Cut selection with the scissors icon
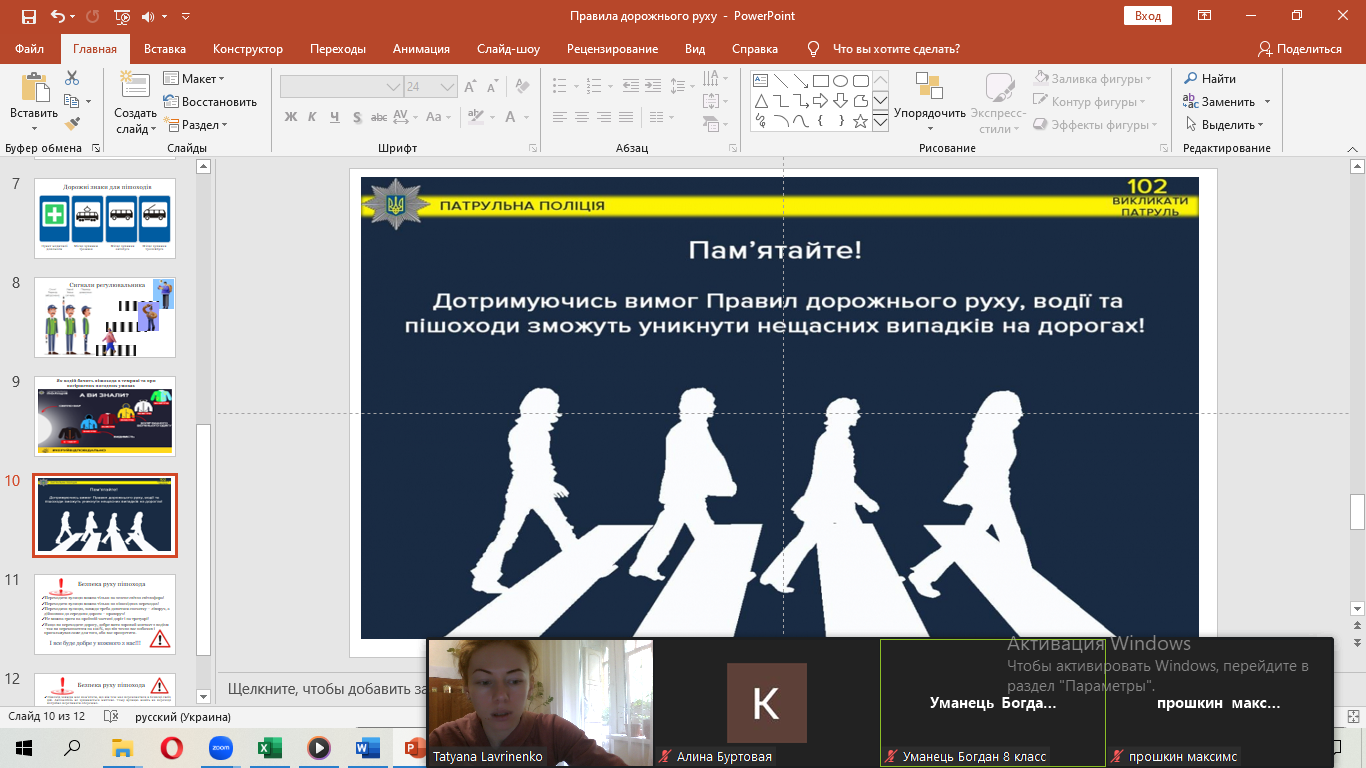 [x=72, y=78]
